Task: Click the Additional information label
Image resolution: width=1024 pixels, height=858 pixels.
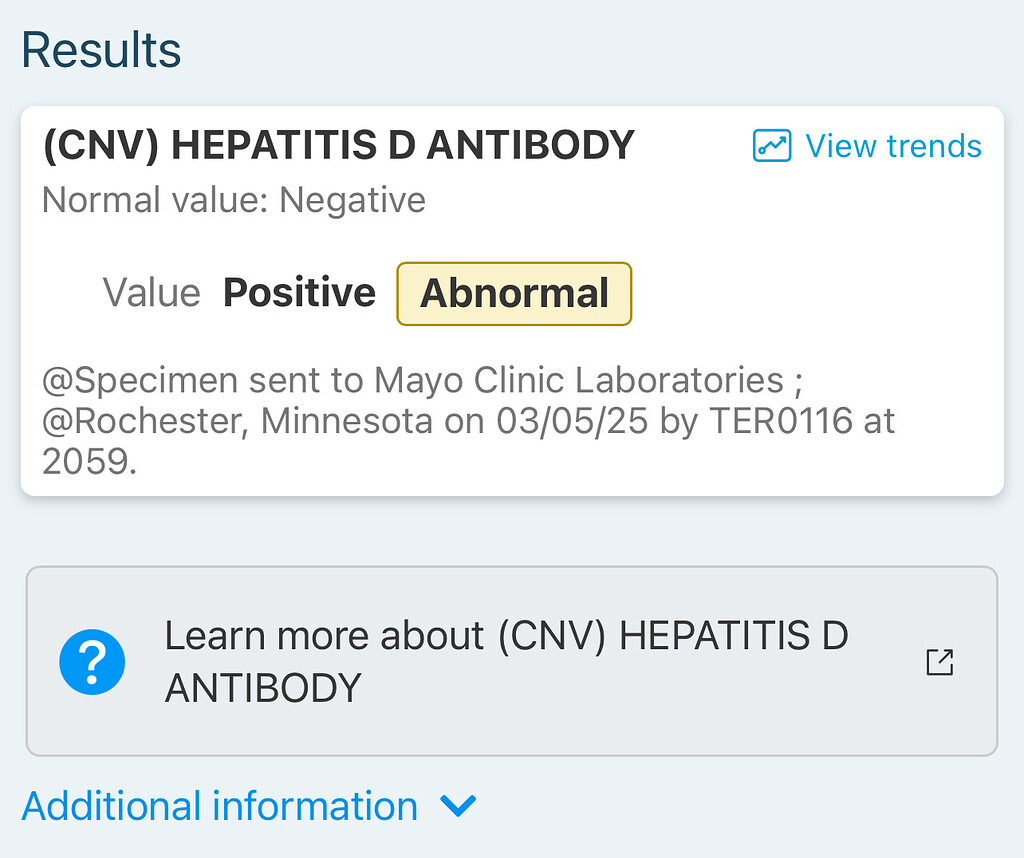Action: pos(220,806)
